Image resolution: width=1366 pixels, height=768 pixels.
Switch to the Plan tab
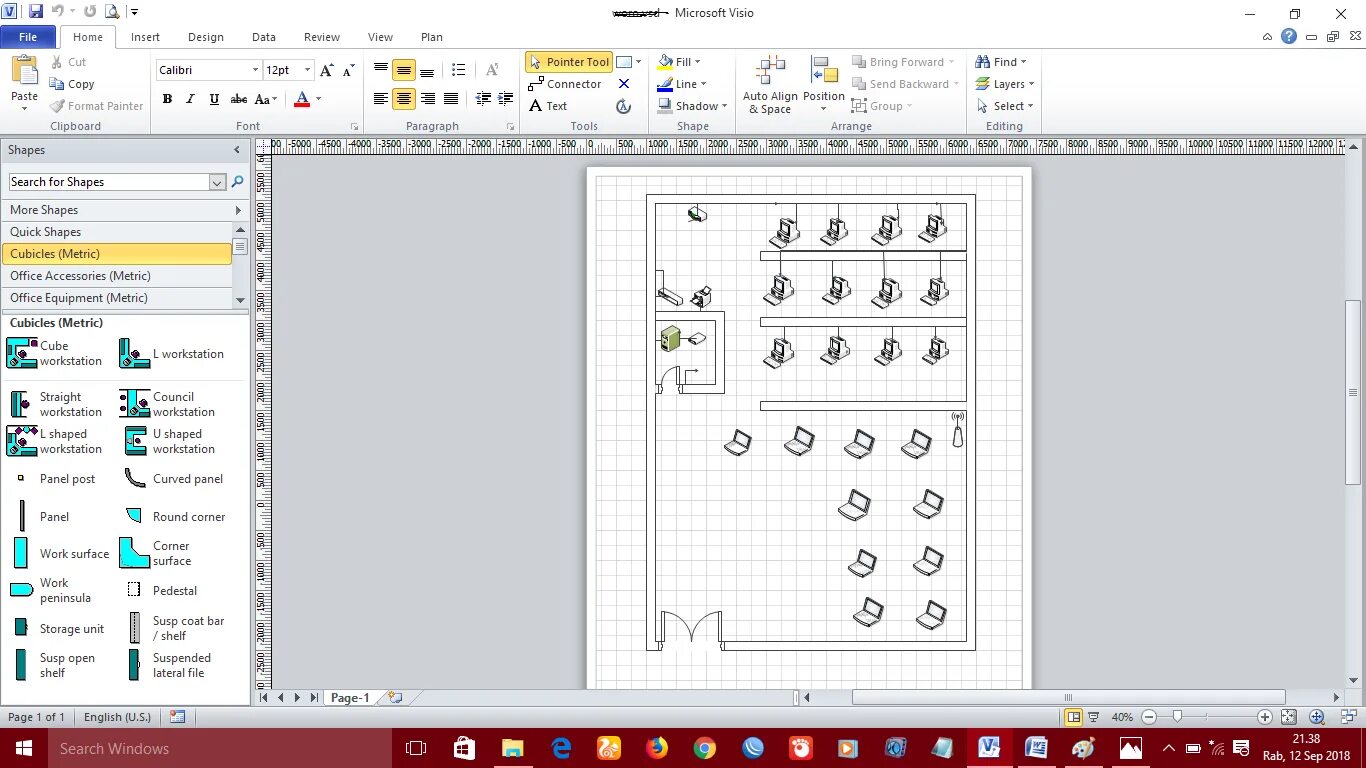pyautogui.click(x=432, y=37)
